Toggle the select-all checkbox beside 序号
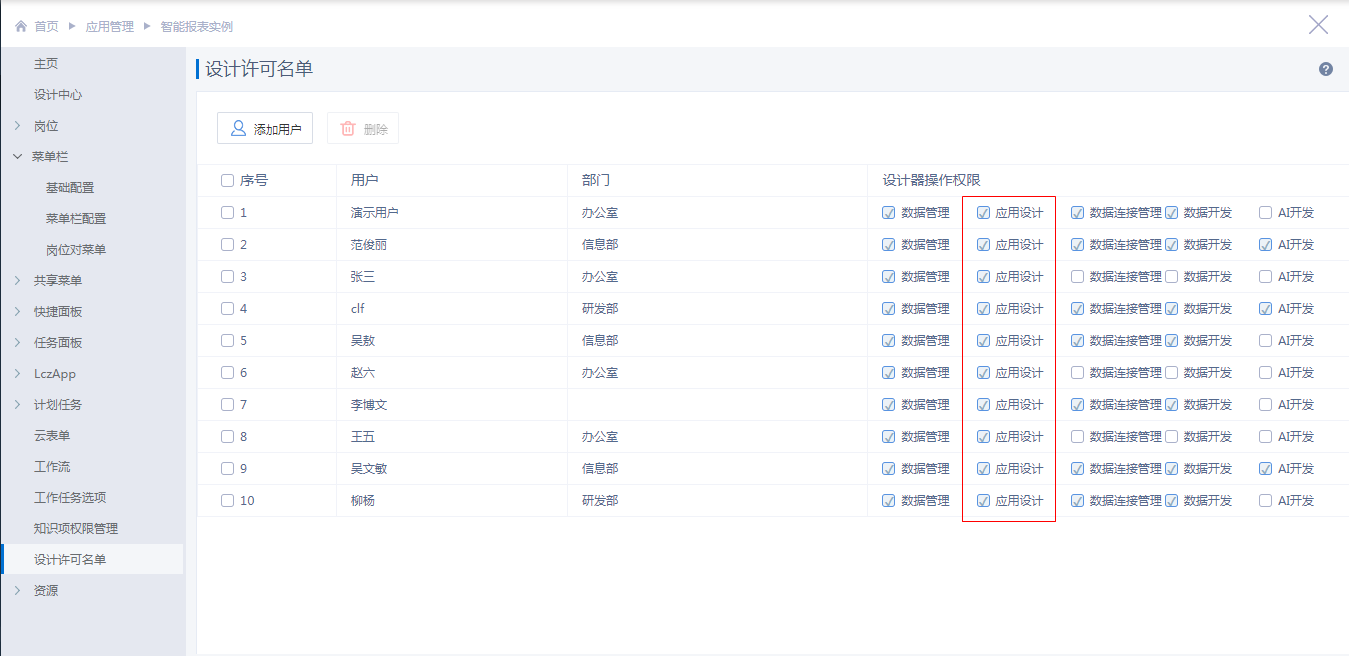Image resolution: width=1349 pixels, height=656 pixels. click(x=227, y=181)
